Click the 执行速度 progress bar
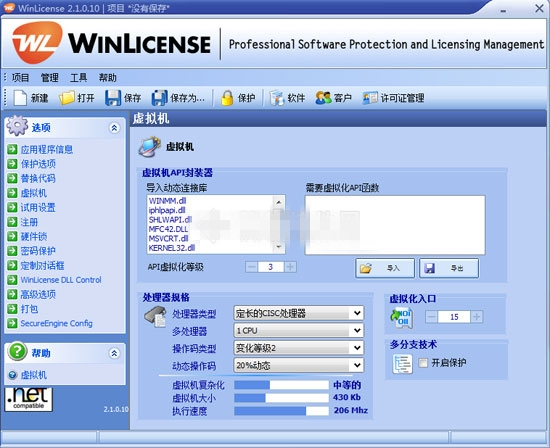Viewport: 550px width, 448px height. [x=281, y=411]
